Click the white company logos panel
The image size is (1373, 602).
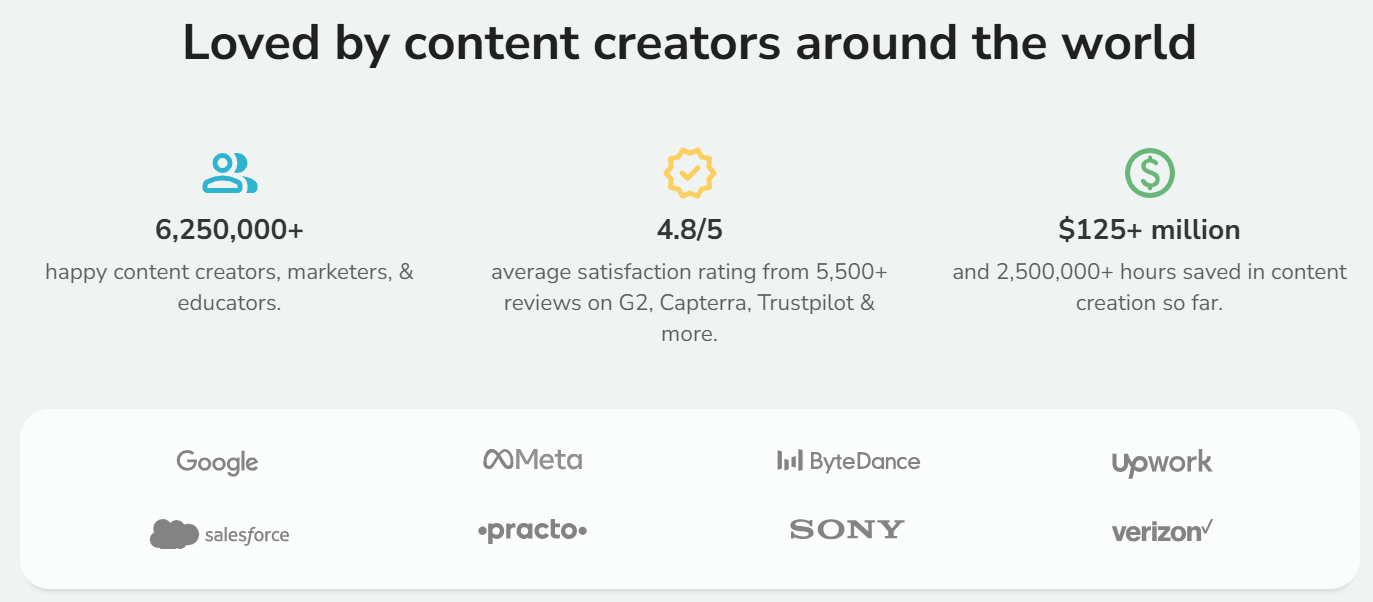pyautogui.click(x=689, y=497)
